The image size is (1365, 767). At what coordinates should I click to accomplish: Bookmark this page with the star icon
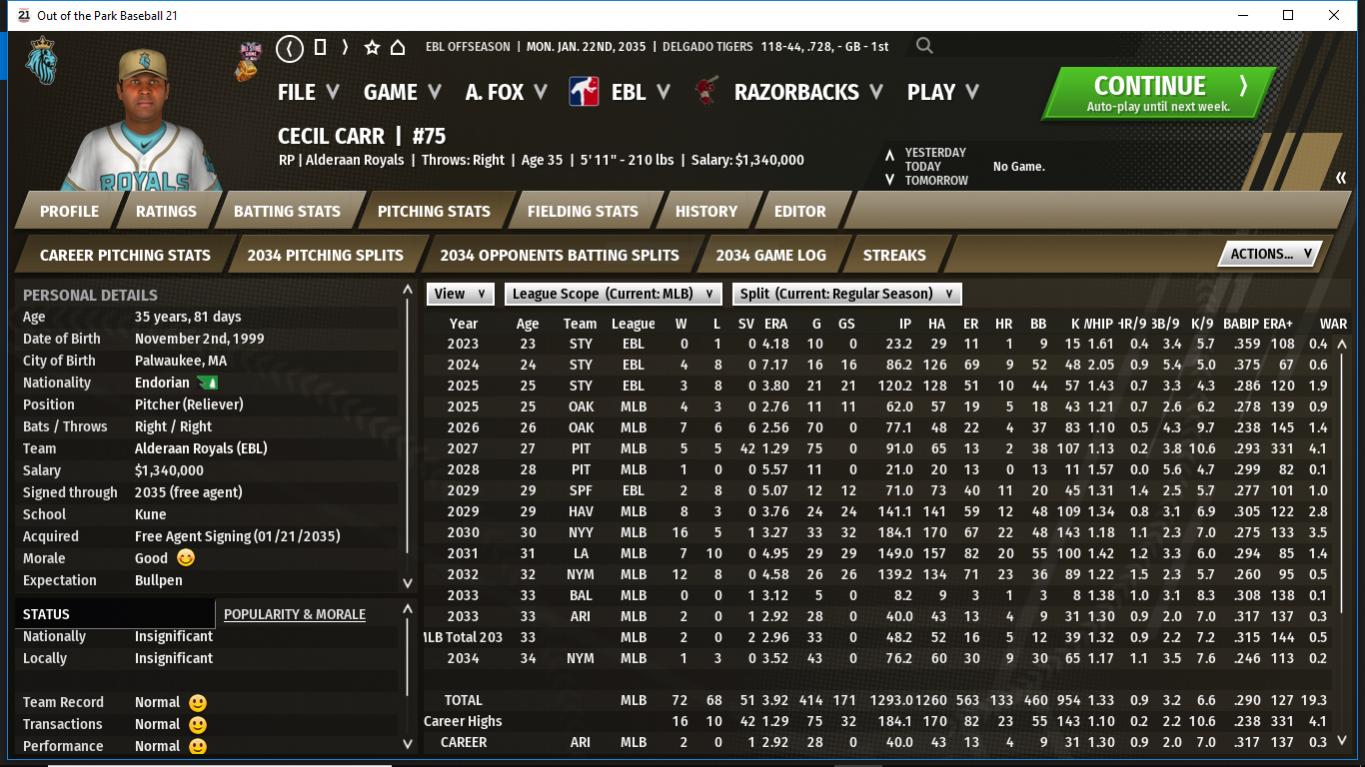click(x=372, y=47)
